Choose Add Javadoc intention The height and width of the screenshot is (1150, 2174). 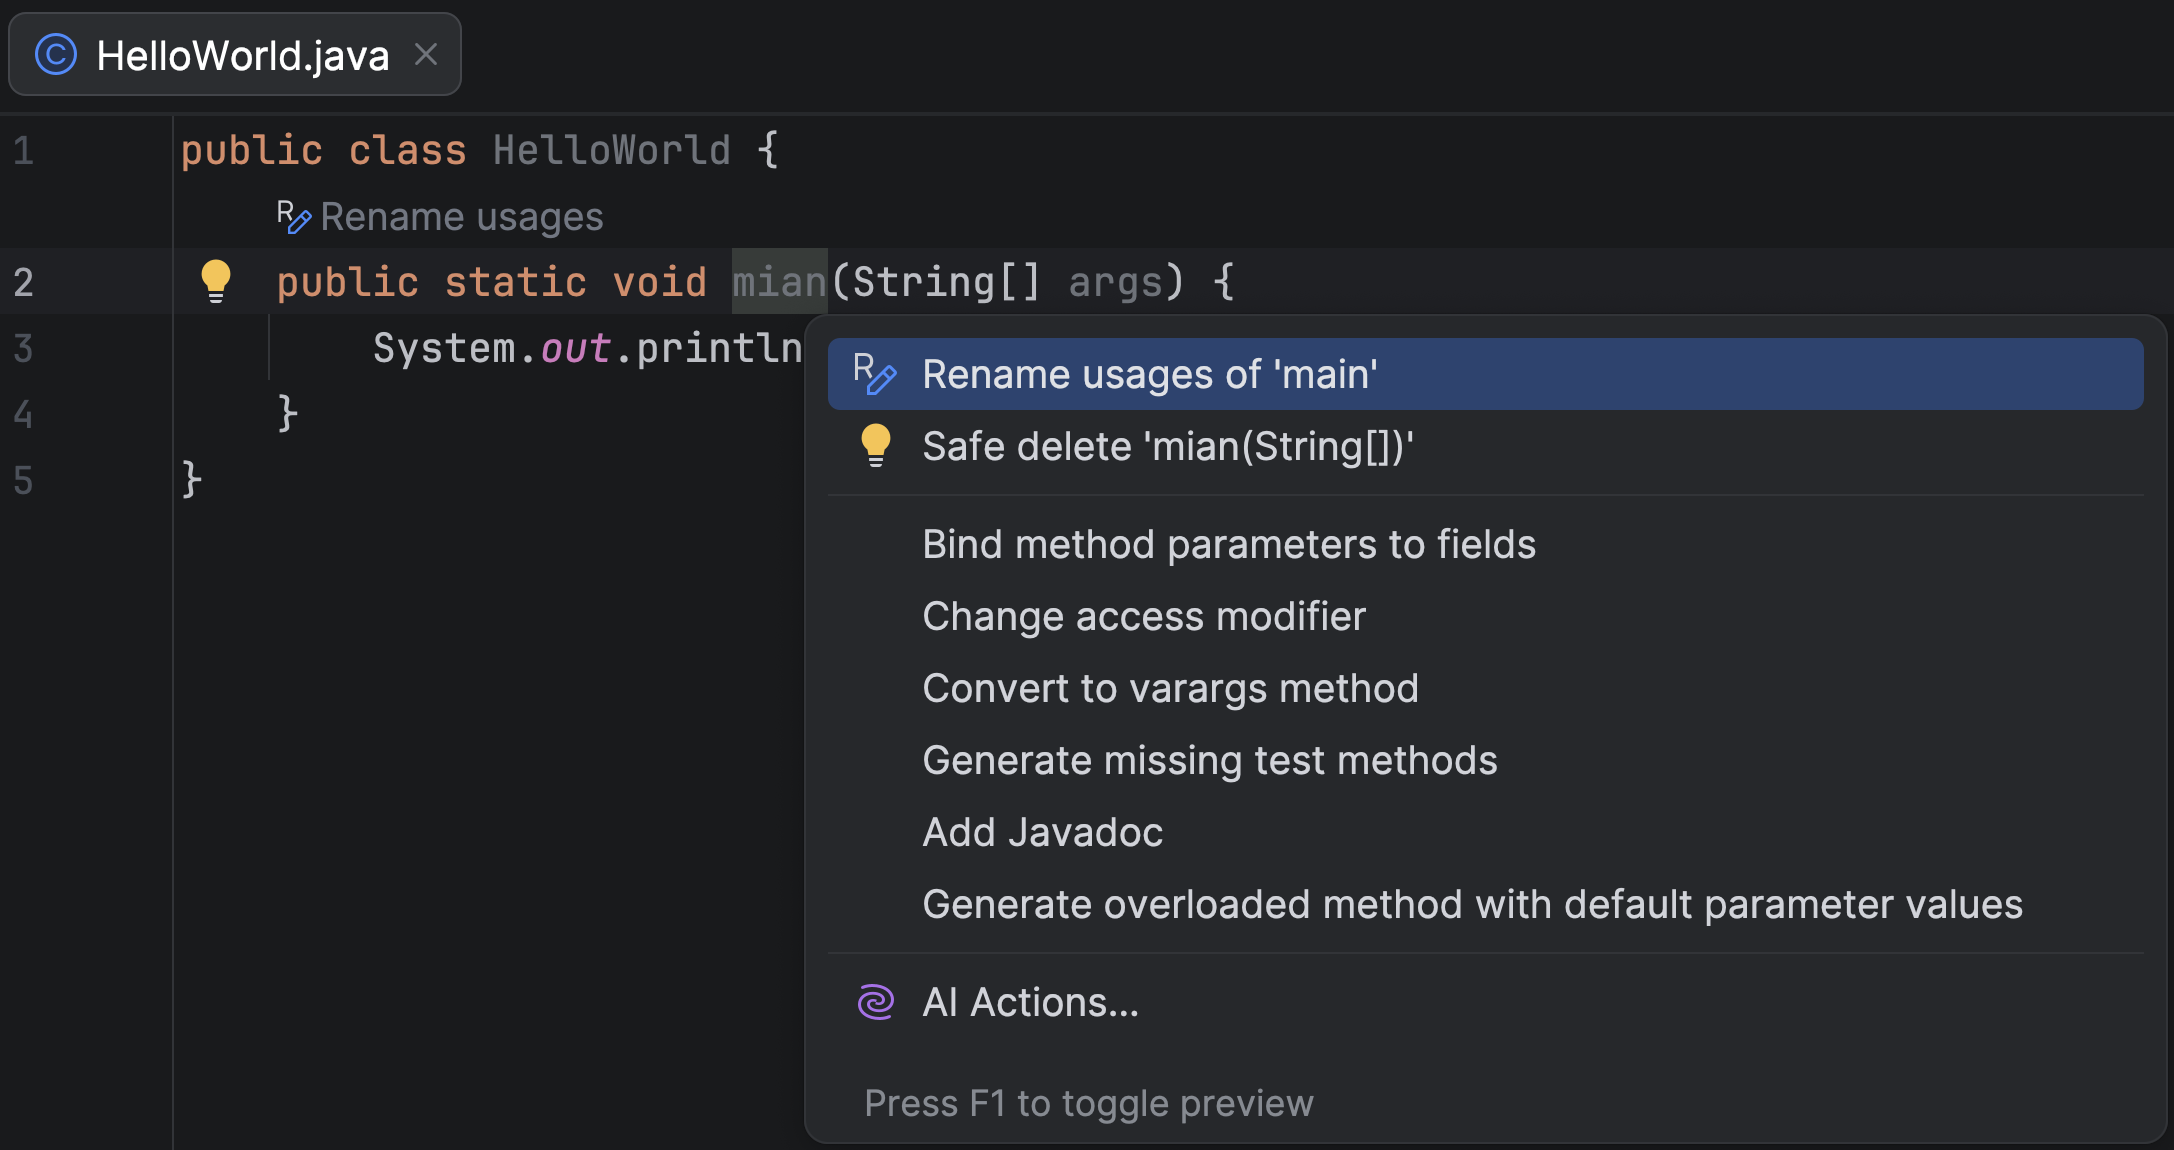coord(1042,832)
